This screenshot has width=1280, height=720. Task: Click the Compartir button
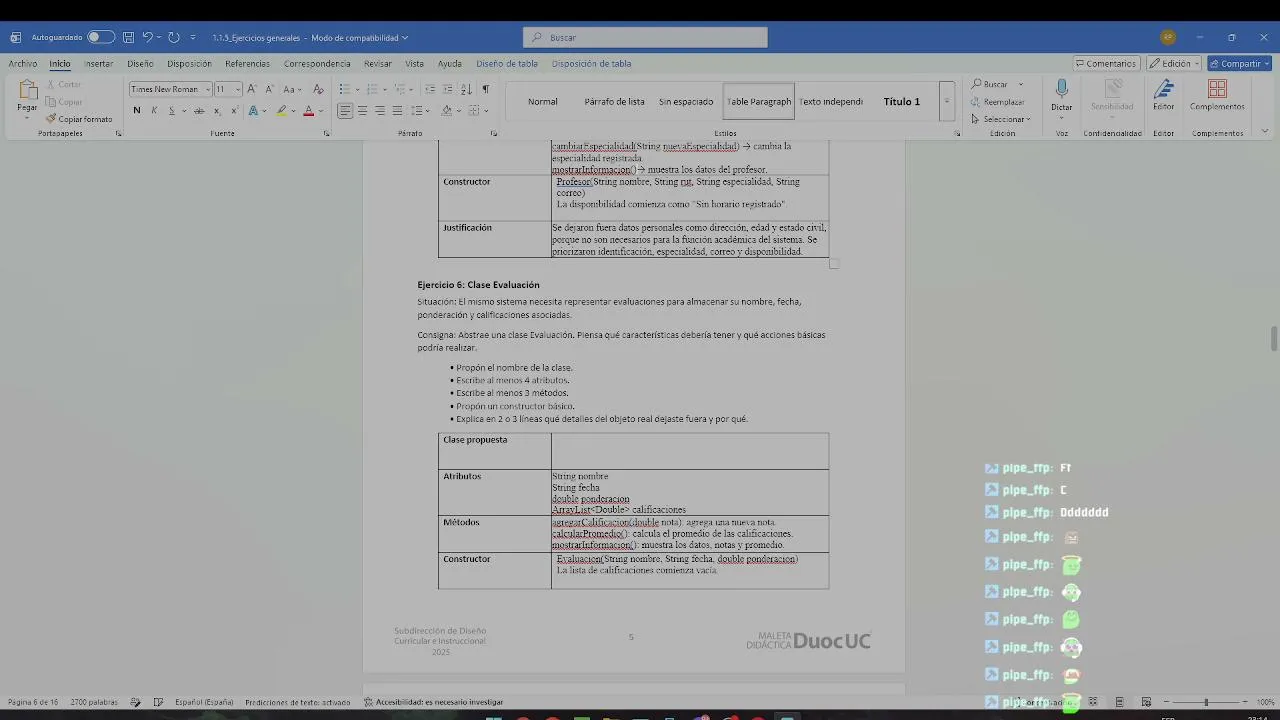1239,63
